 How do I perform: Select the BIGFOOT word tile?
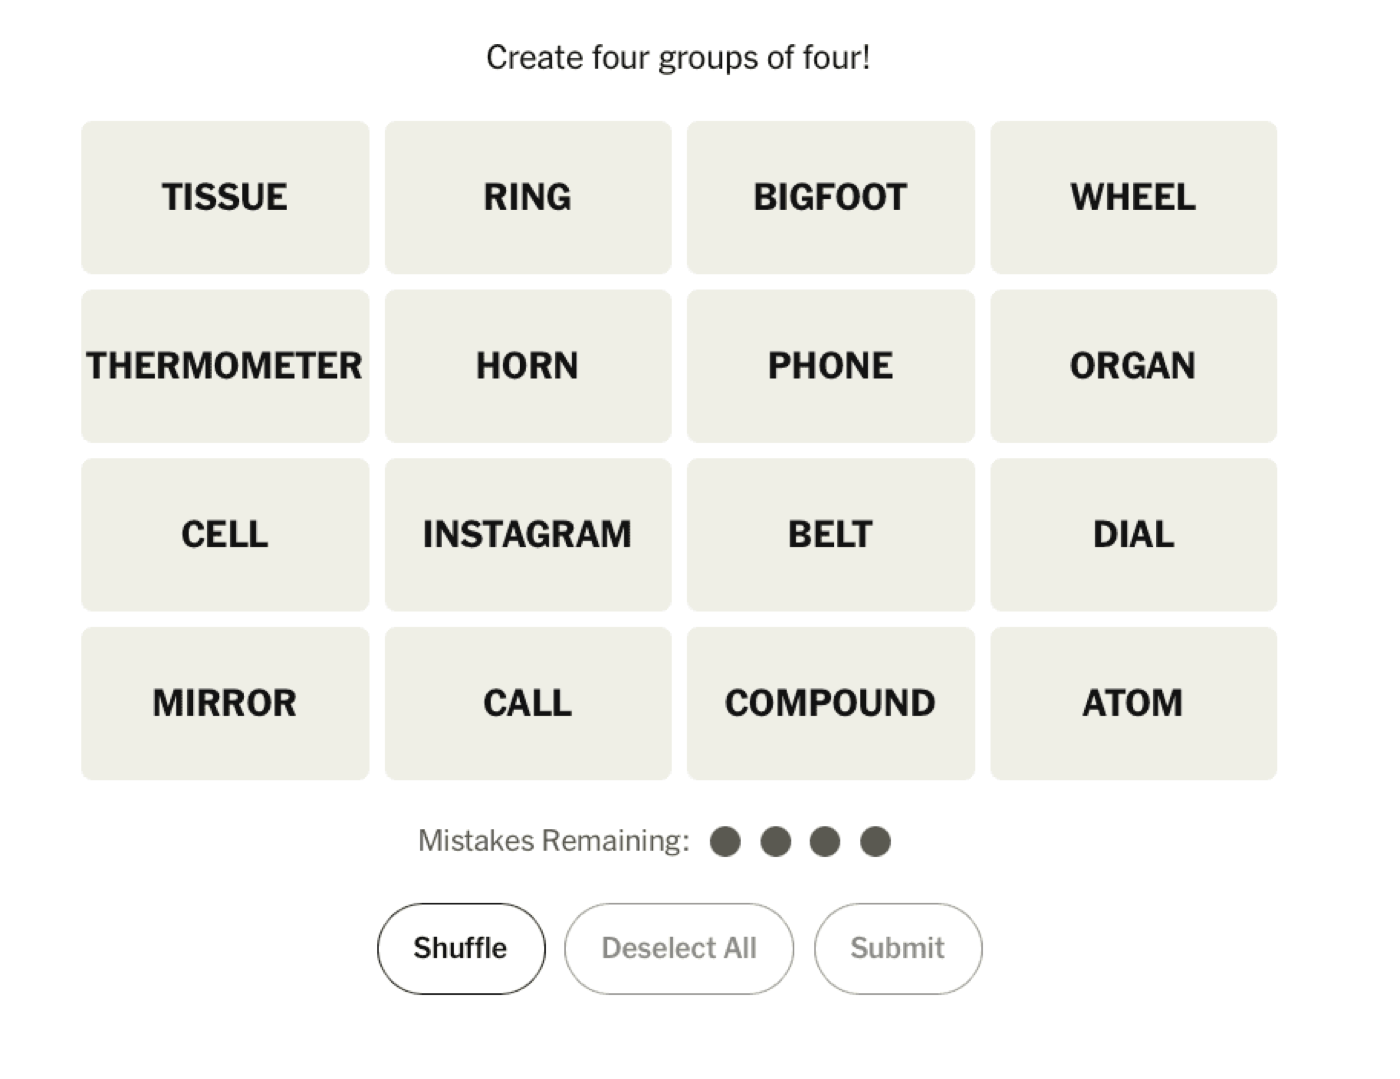click(x=830, y=196)
